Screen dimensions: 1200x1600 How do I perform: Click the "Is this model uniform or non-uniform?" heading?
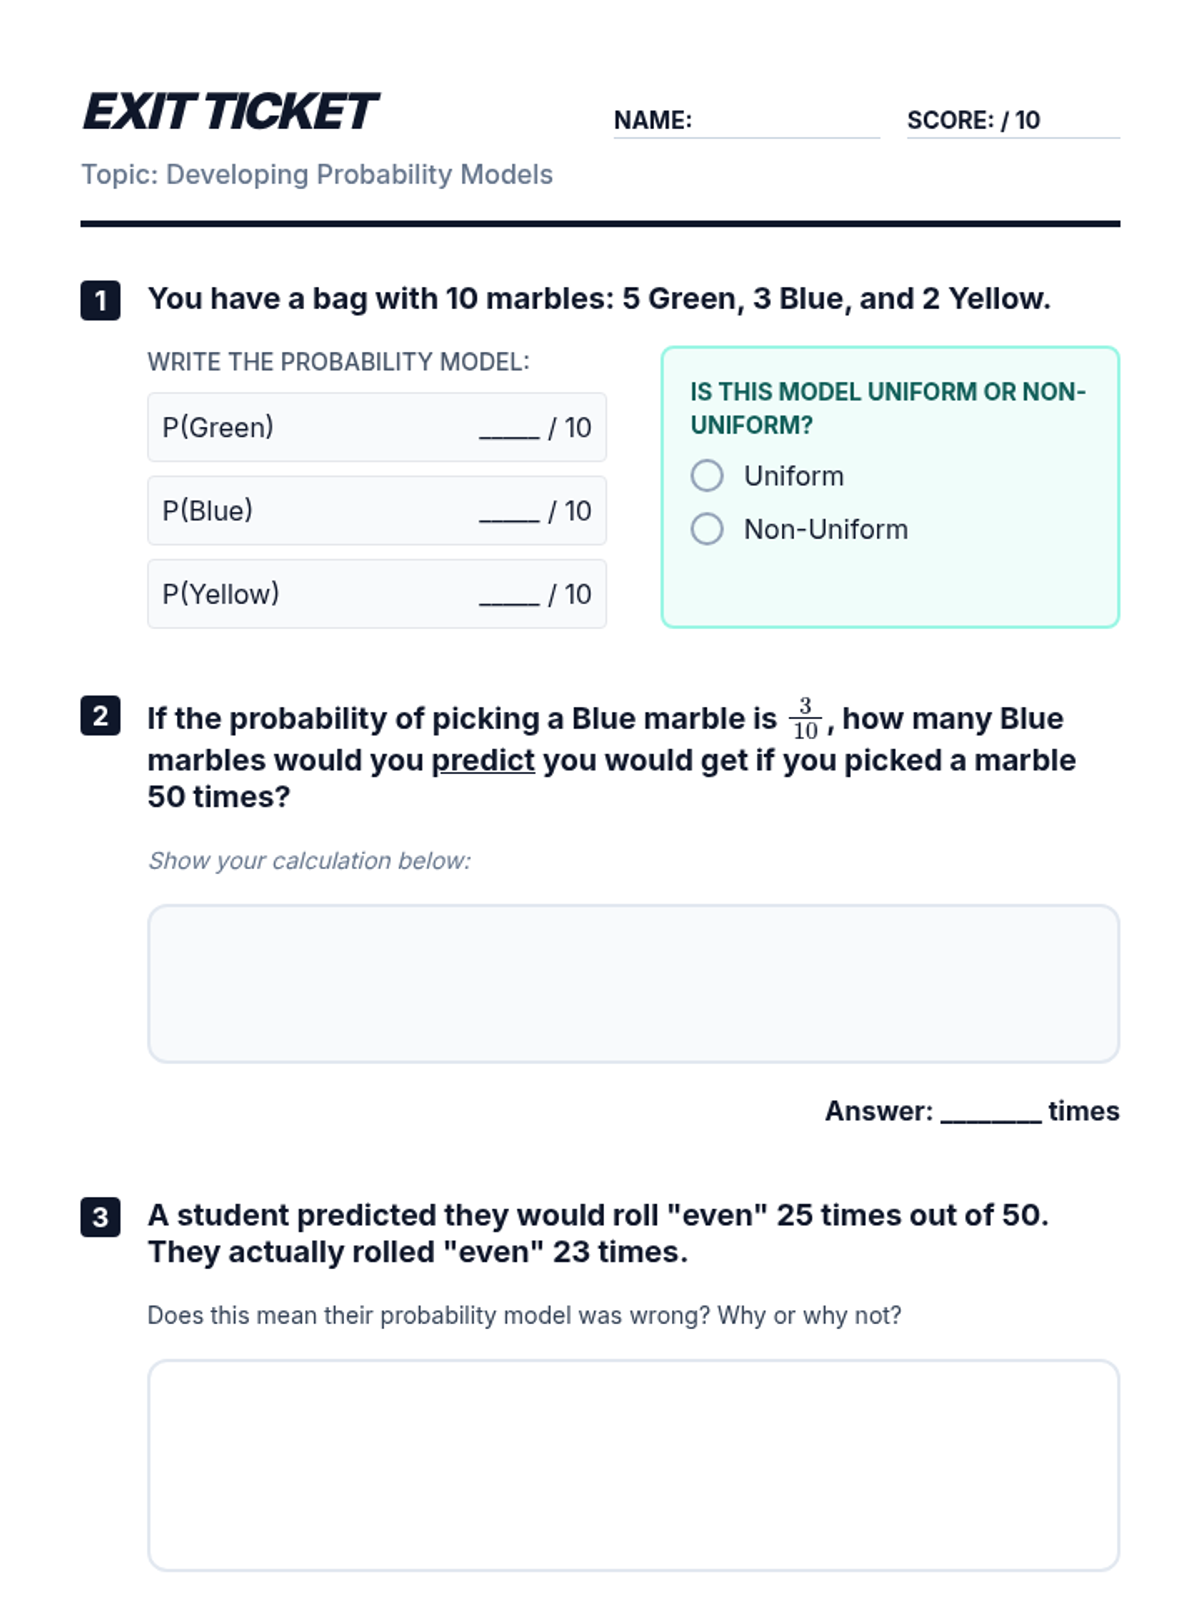click(x=887, y=408)
